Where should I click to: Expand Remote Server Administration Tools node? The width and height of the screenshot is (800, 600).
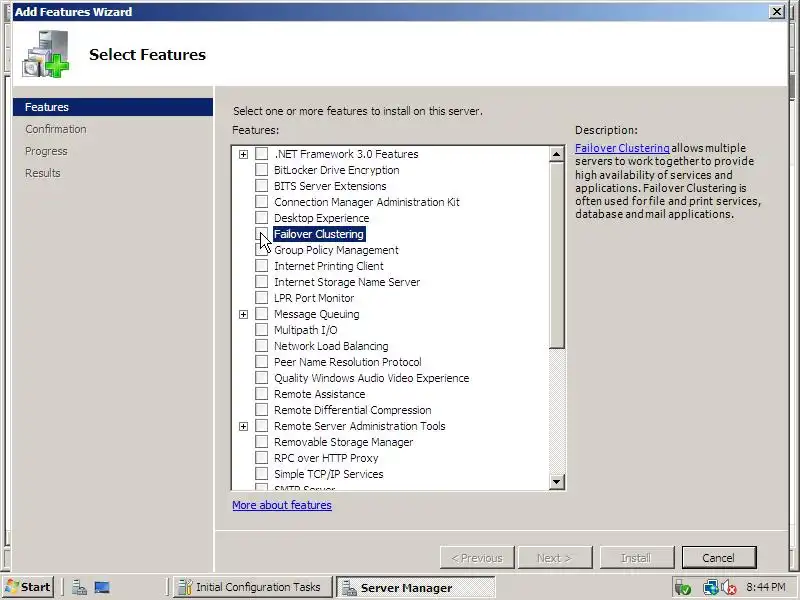point(243,426)
